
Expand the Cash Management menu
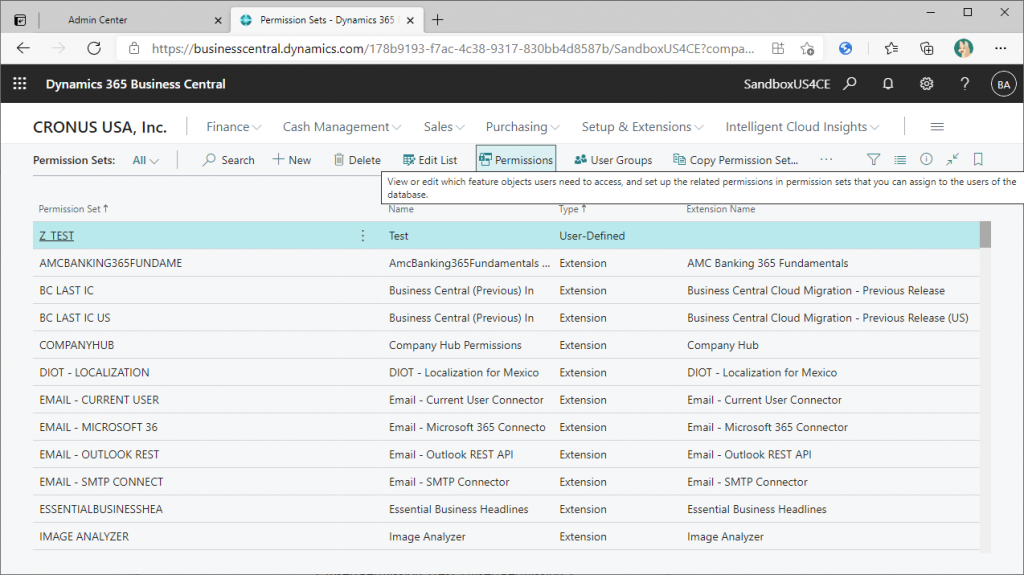tap(342, 127)
